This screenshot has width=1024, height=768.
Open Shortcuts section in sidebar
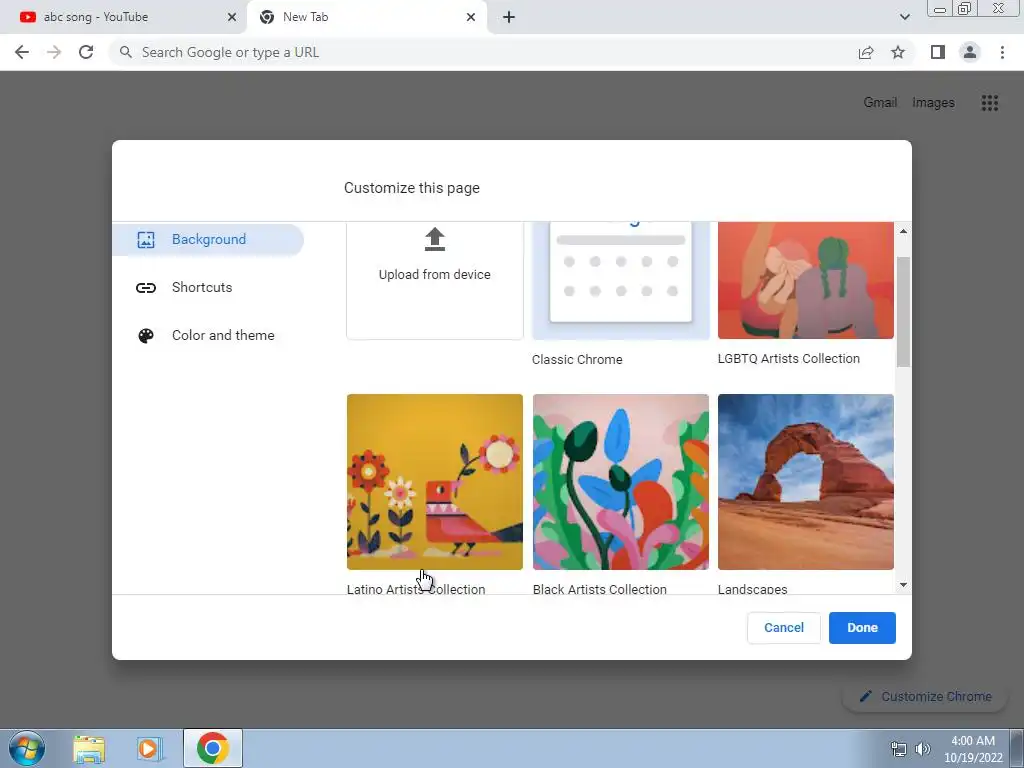tap(202, 287)
